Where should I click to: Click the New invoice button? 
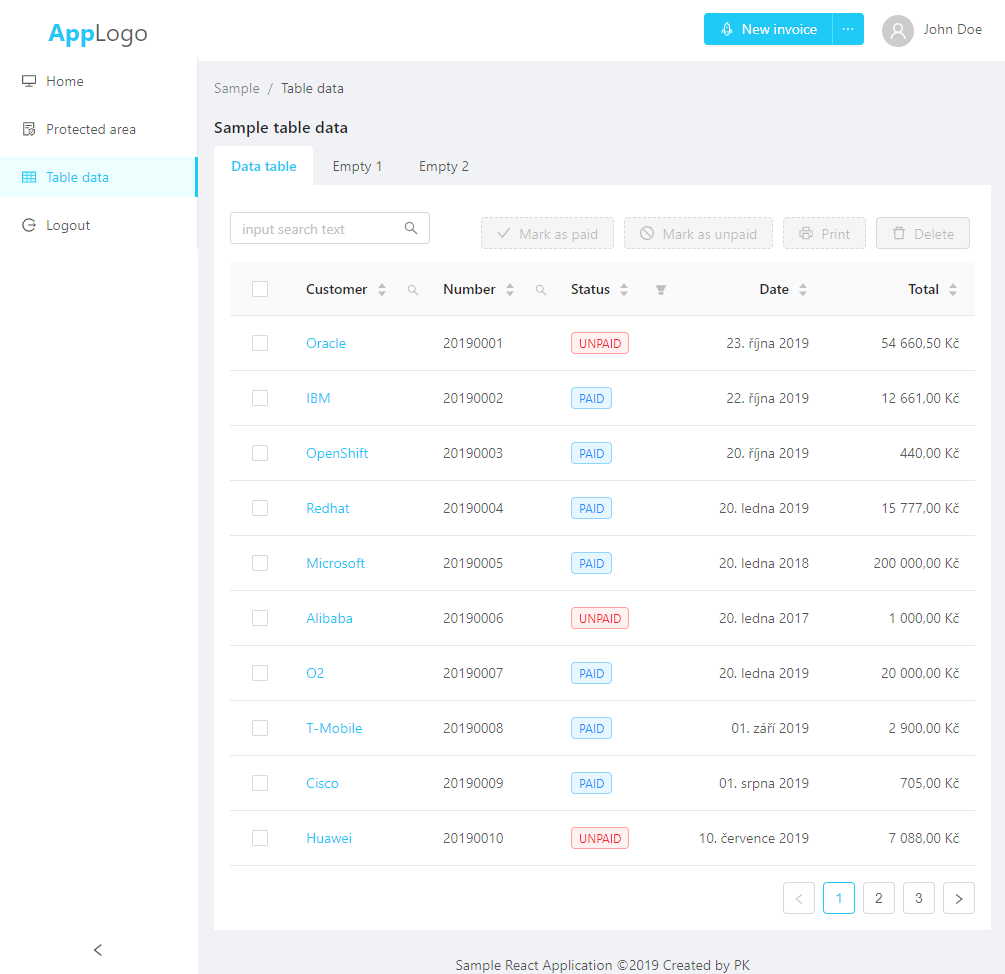(x=768, y=29)
